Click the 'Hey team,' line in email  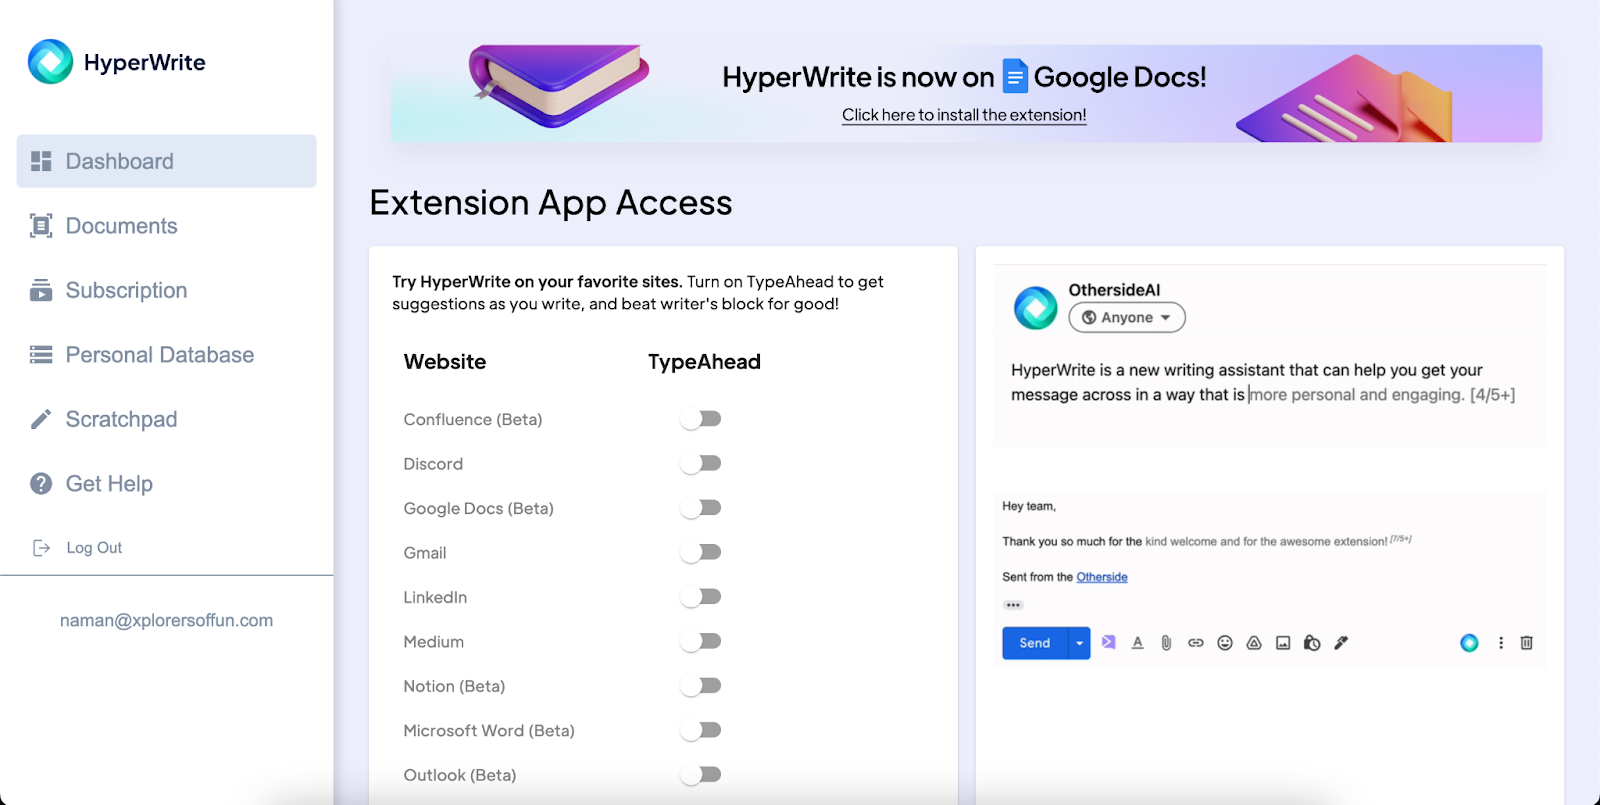click(x=1029, y=506)
